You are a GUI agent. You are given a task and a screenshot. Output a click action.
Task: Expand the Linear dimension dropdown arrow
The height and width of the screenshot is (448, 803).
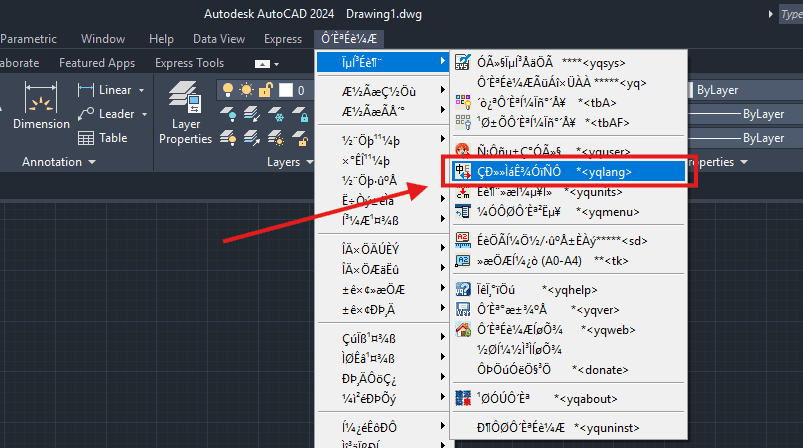(x=141, y=91)
